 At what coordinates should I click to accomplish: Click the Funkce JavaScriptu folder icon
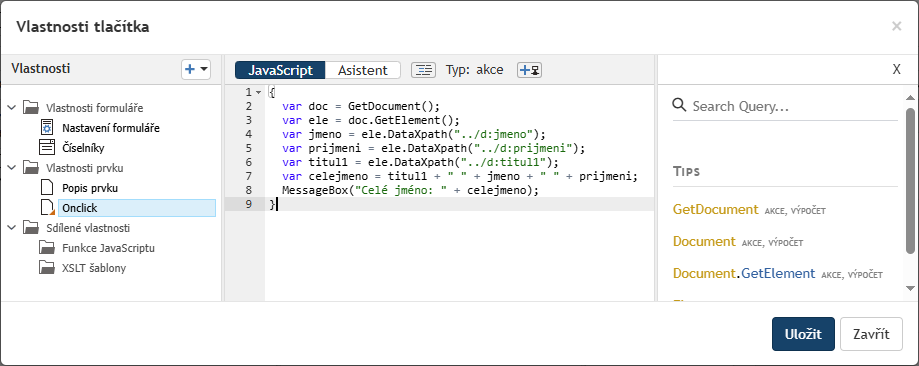pyautogui.click(x=47, y=248)
